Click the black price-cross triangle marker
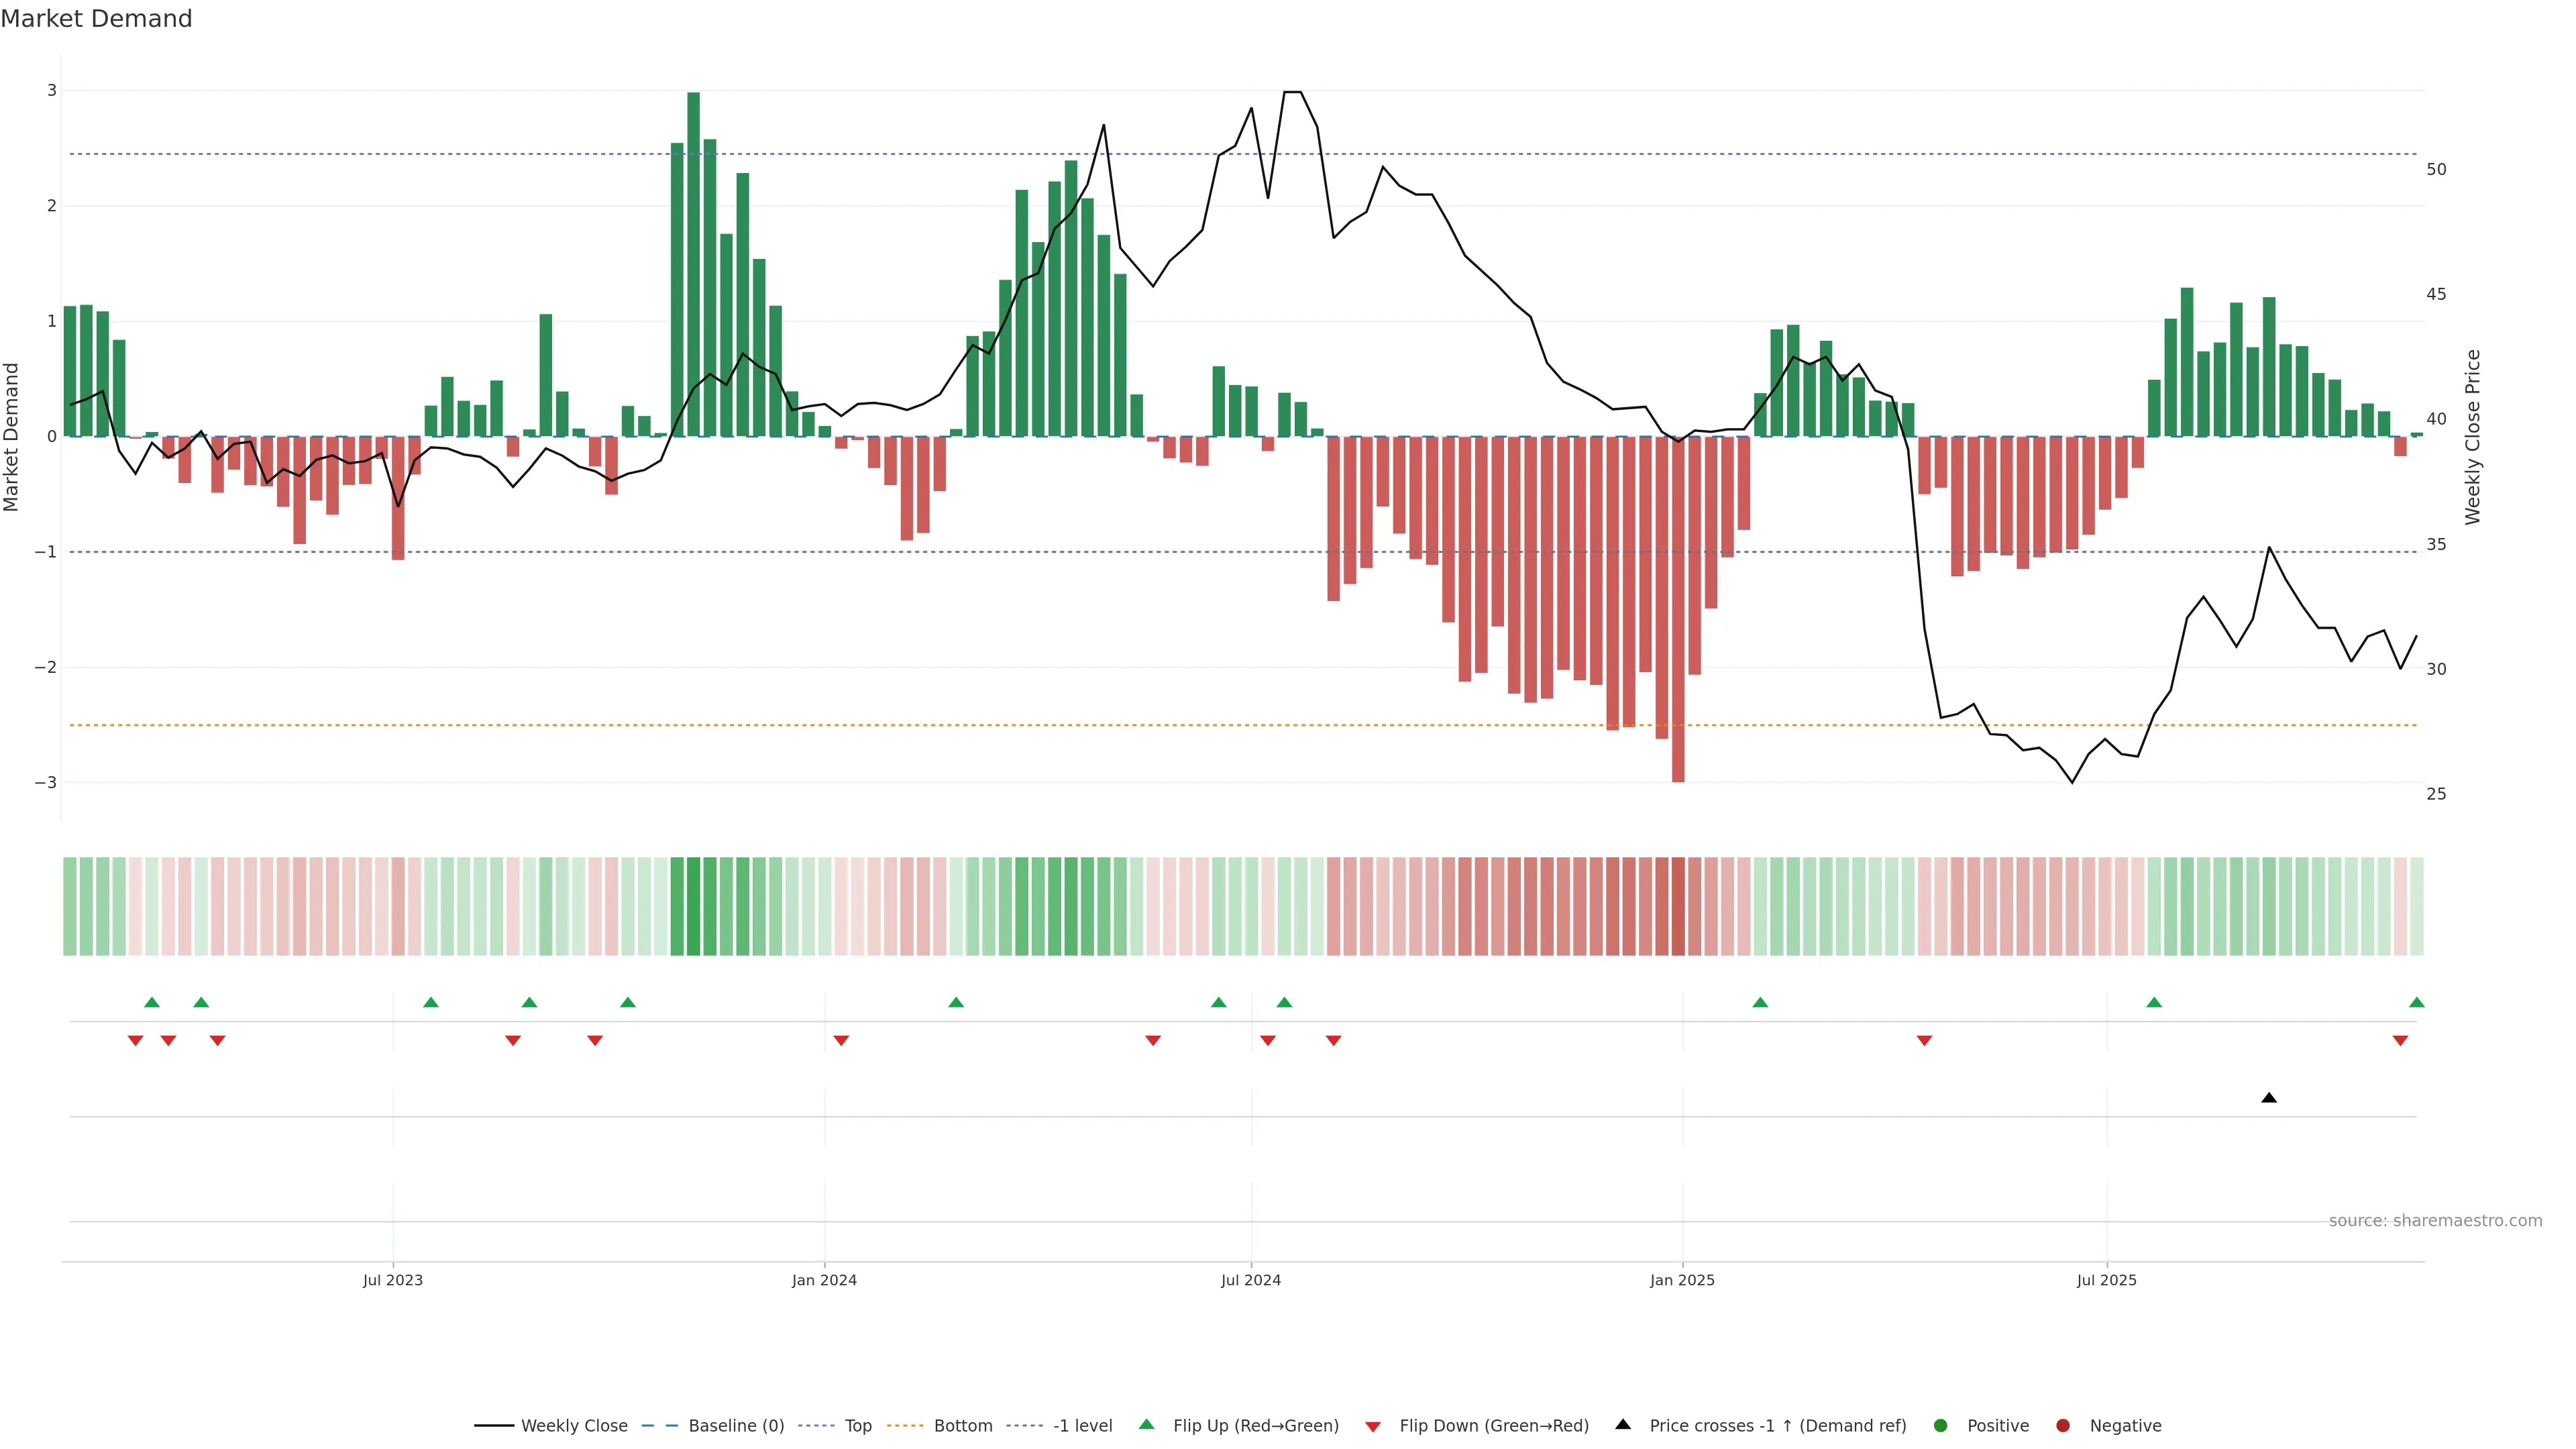This screenshot has width=2576, height=1449. coord(2269,1098)
